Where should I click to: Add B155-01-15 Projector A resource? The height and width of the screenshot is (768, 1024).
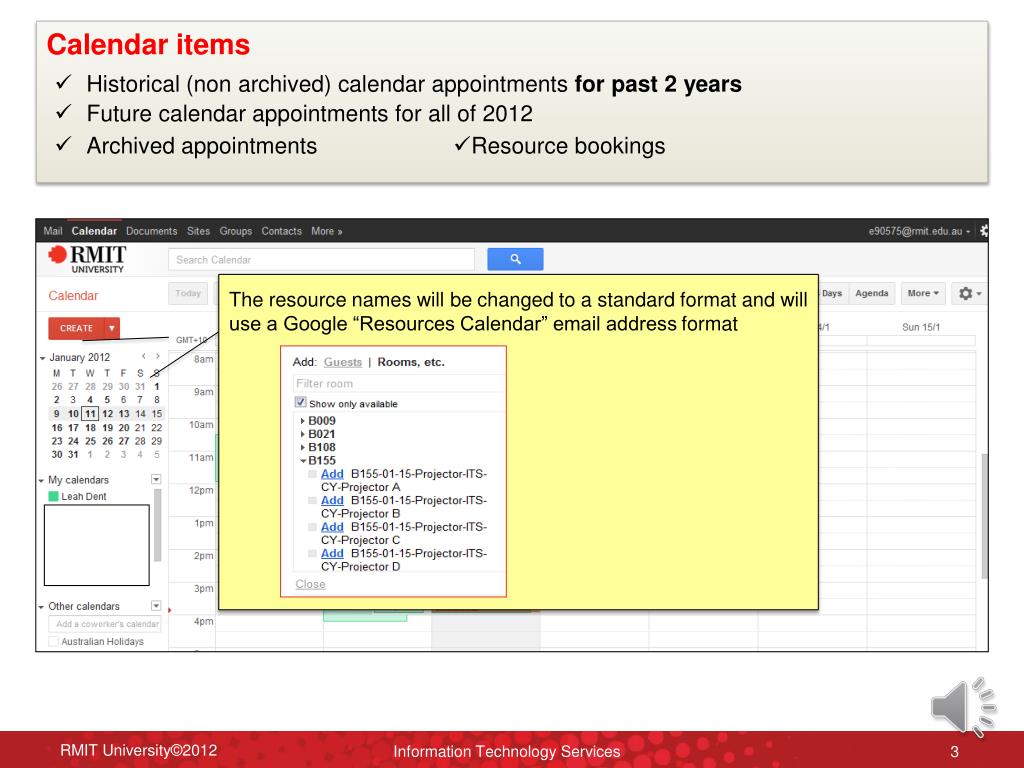(332, 474)
